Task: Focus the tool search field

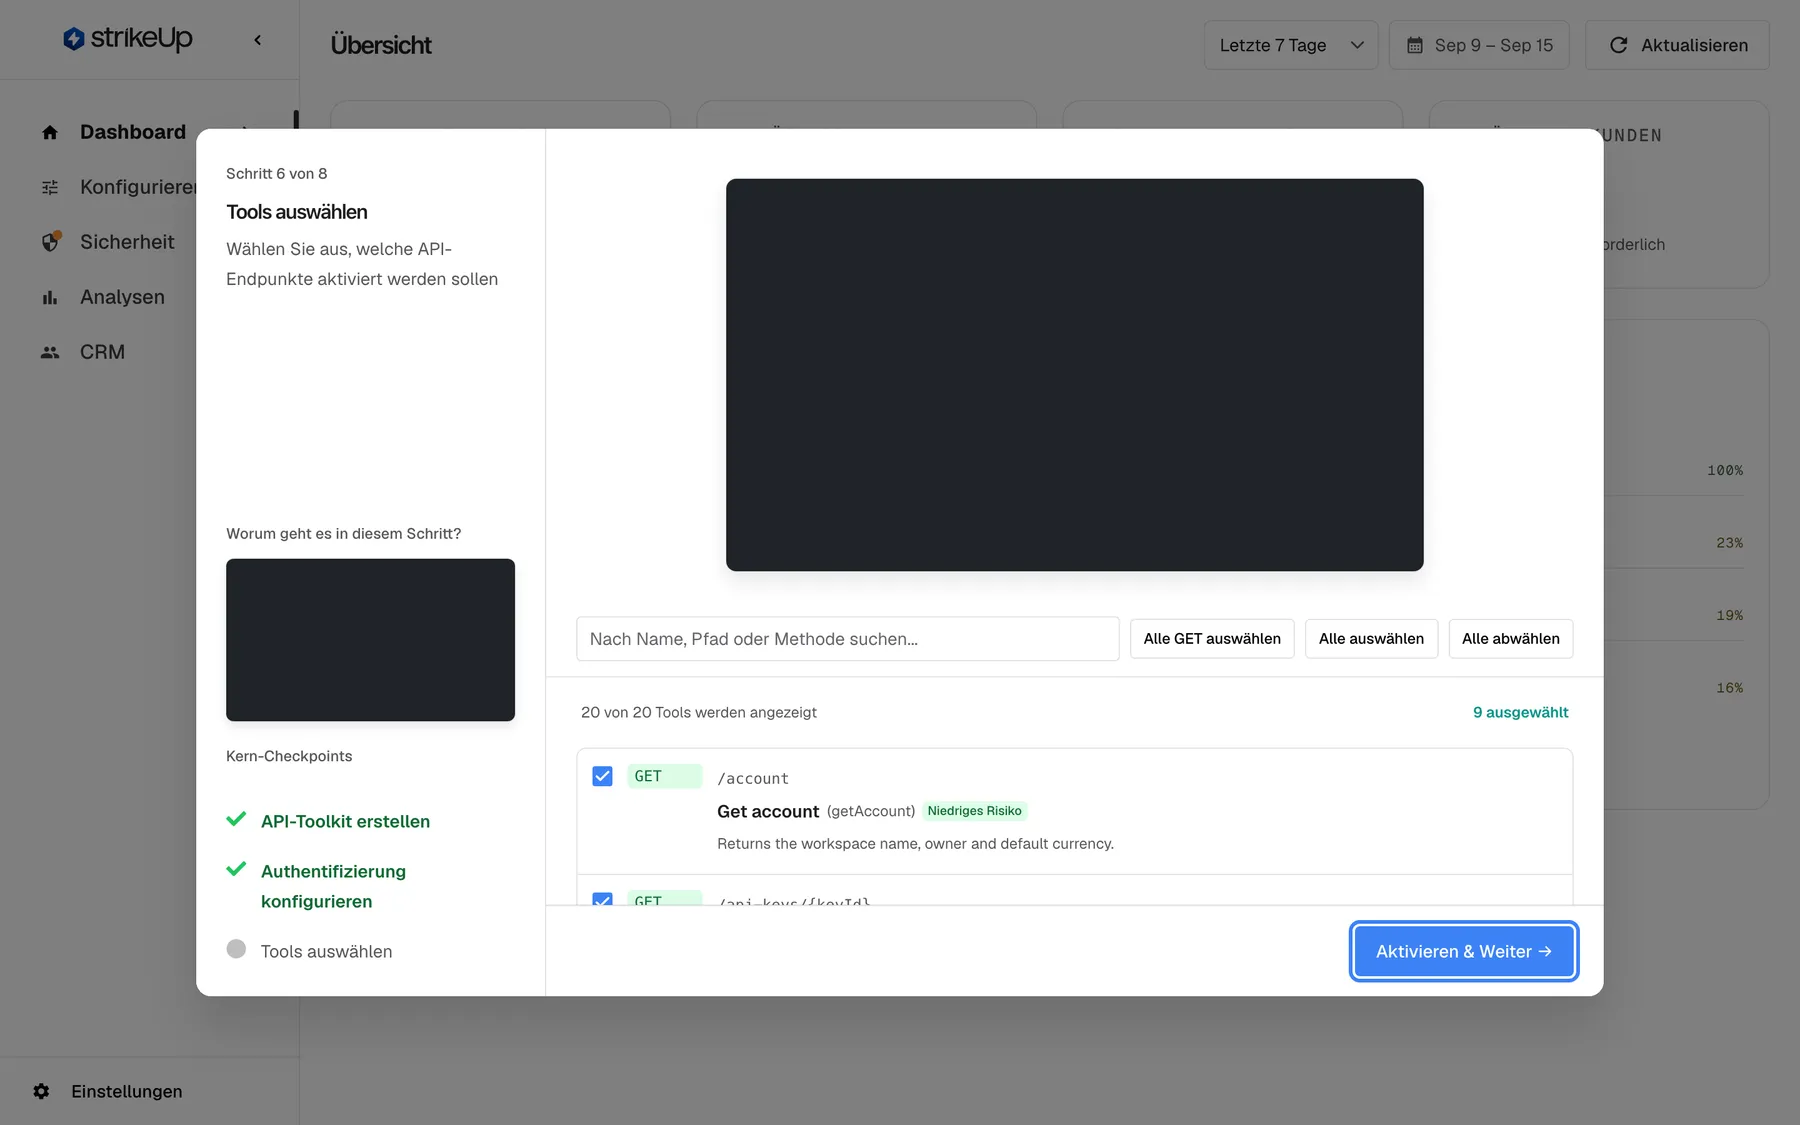Action: (x=847, y=639)
